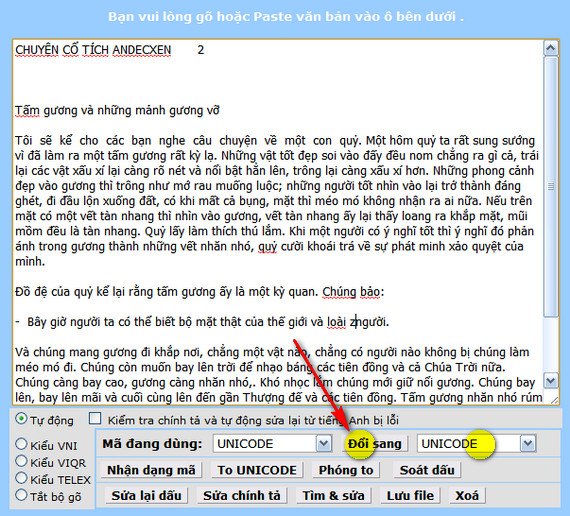Convert text with To UNICODE button
This screenshot has width=570, height=516.
pyautogui.click(x=257, y=470)
